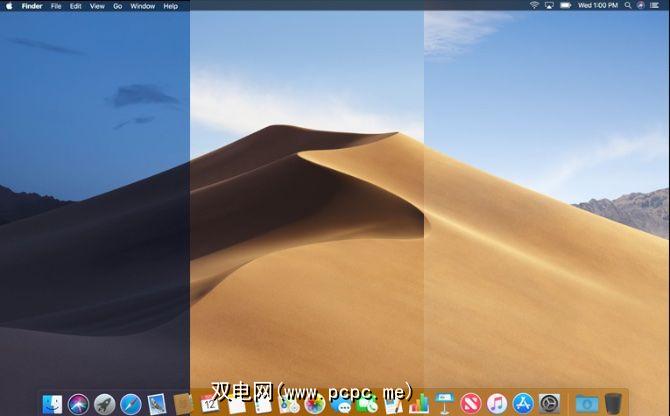Open System Preferences gear icon
This screenshot has height=416, width=670.
(x=549, y=403)
